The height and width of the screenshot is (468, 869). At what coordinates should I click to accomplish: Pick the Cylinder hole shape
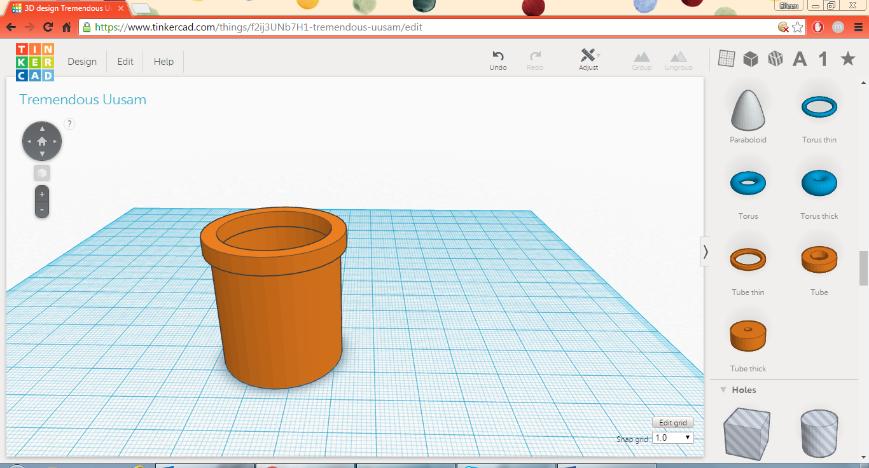(819, 434)
